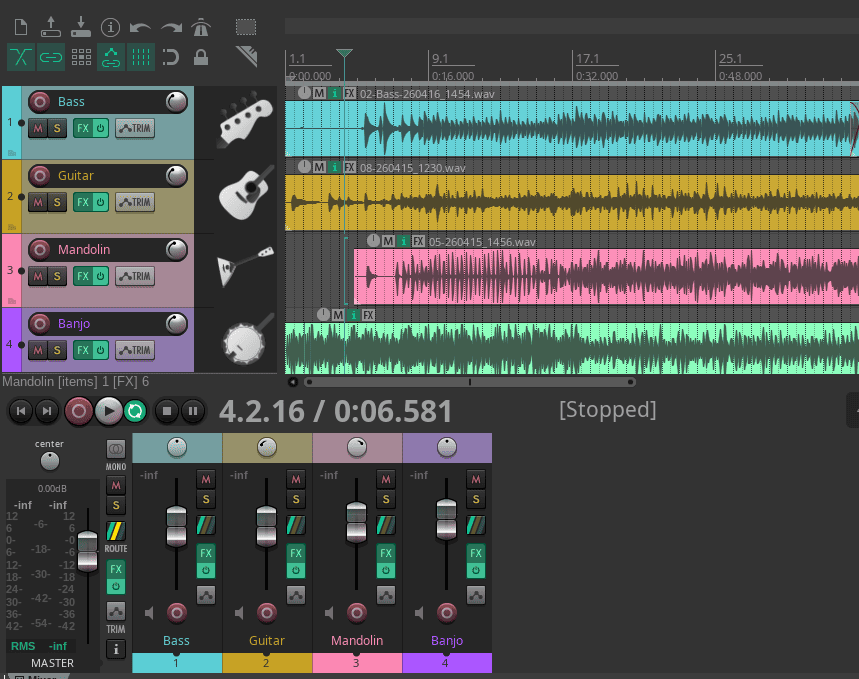Toggle repeat loop button in transport
The width and height of the screenshot is (859, 679).
(x=135, y=410)
